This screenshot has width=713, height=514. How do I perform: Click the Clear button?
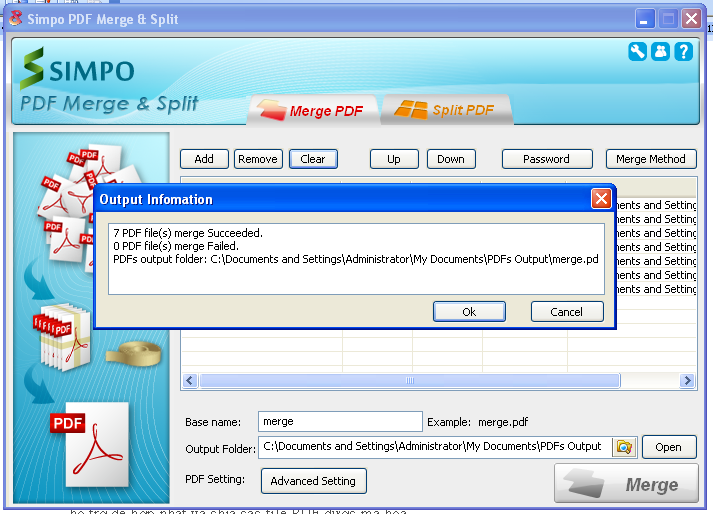(313, 159)
